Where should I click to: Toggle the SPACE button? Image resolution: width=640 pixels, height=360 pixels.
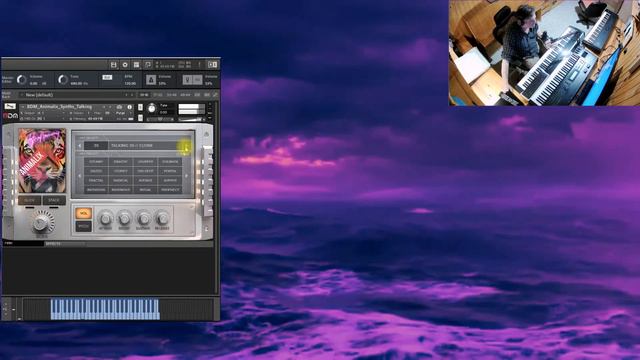click(54, 200)
